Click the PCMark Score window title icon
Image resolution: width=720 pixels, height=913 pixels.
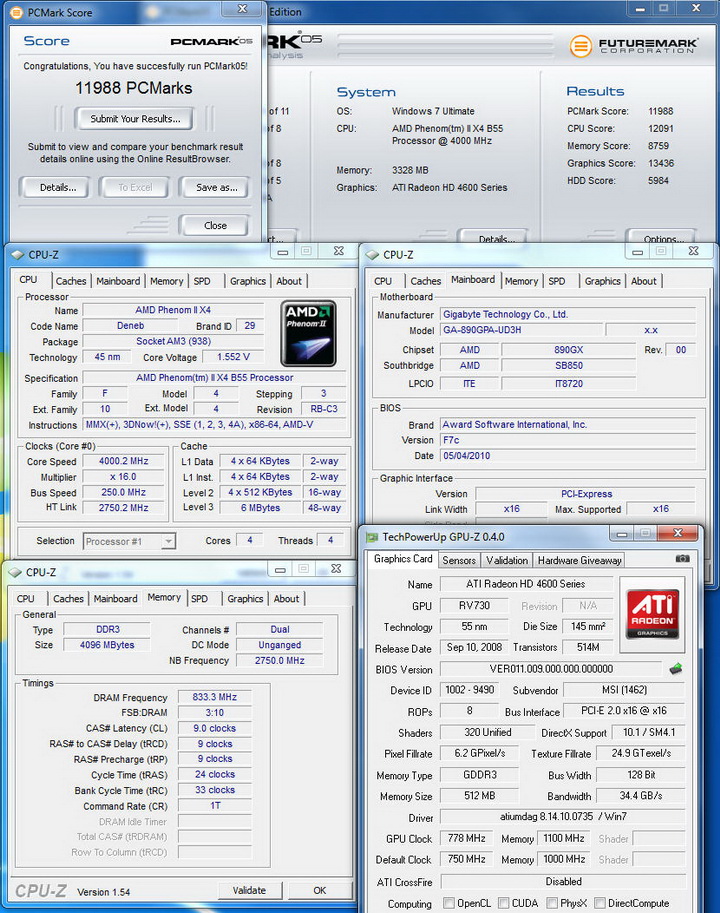(17, 12)
